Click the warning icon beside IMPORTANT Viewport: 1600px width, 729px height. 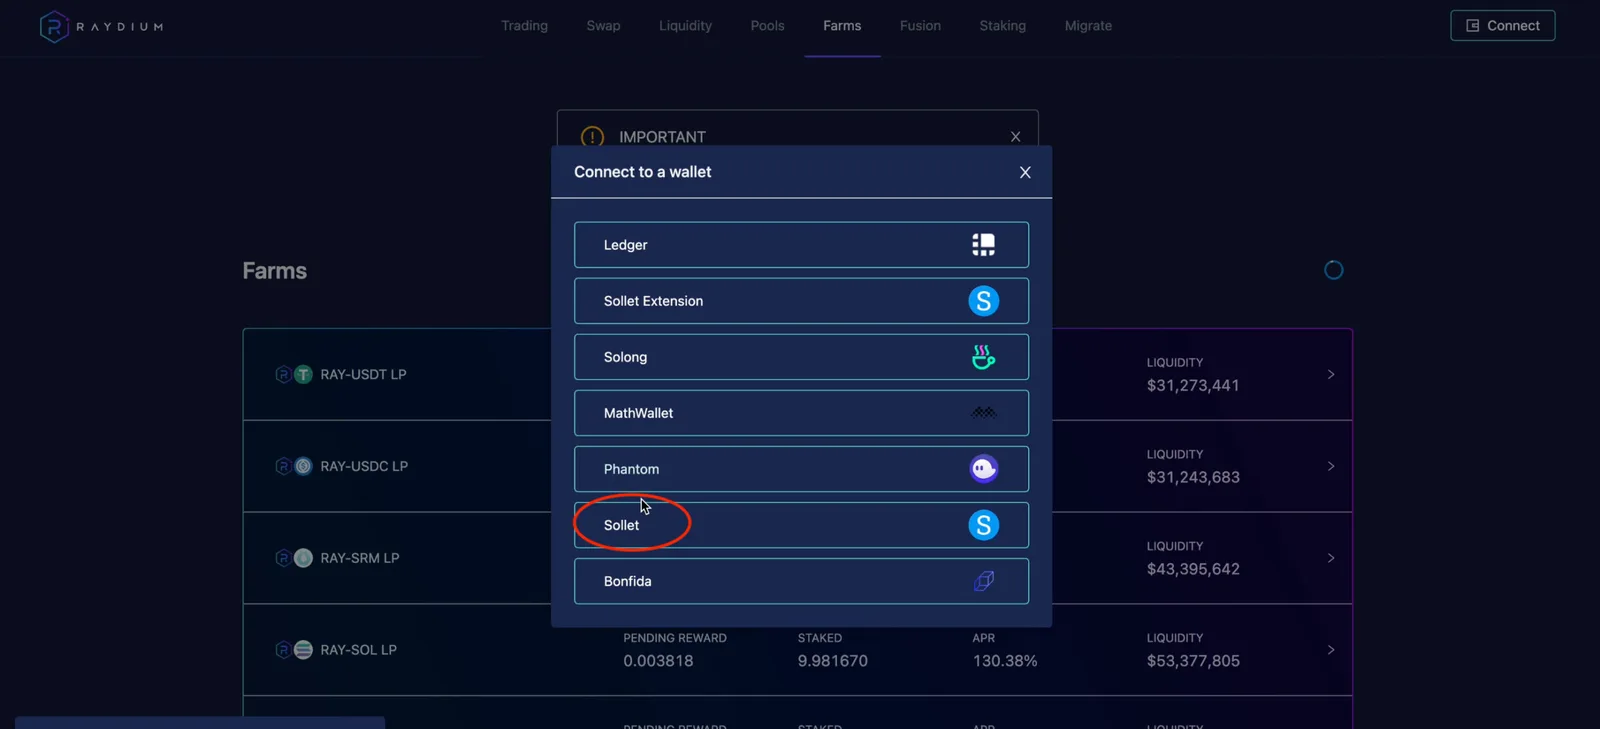tap(592, 136)
